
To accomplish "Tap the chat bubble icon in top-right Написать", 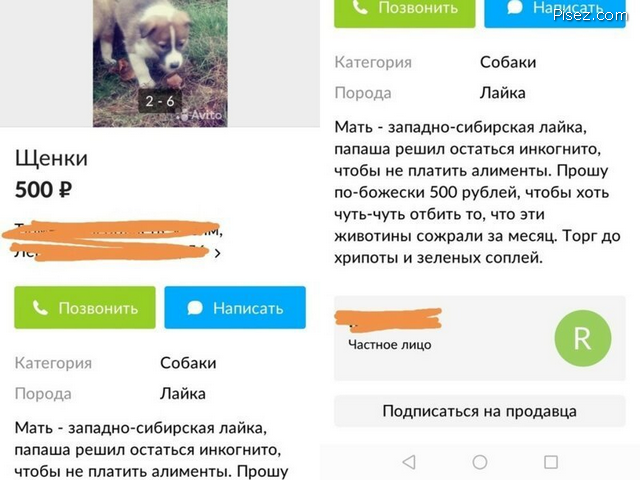I will (515, 7).
